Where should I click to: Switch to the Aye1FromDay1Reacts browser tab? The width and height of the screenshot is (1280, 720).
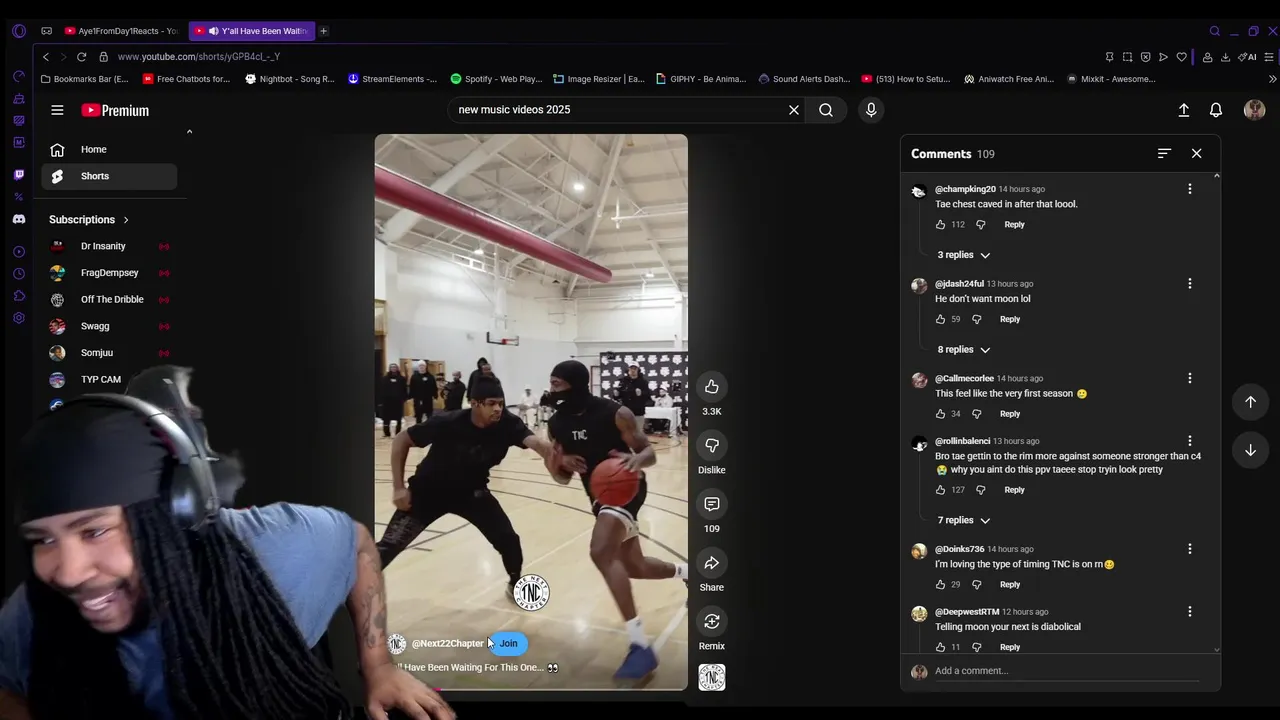(121, 31)
